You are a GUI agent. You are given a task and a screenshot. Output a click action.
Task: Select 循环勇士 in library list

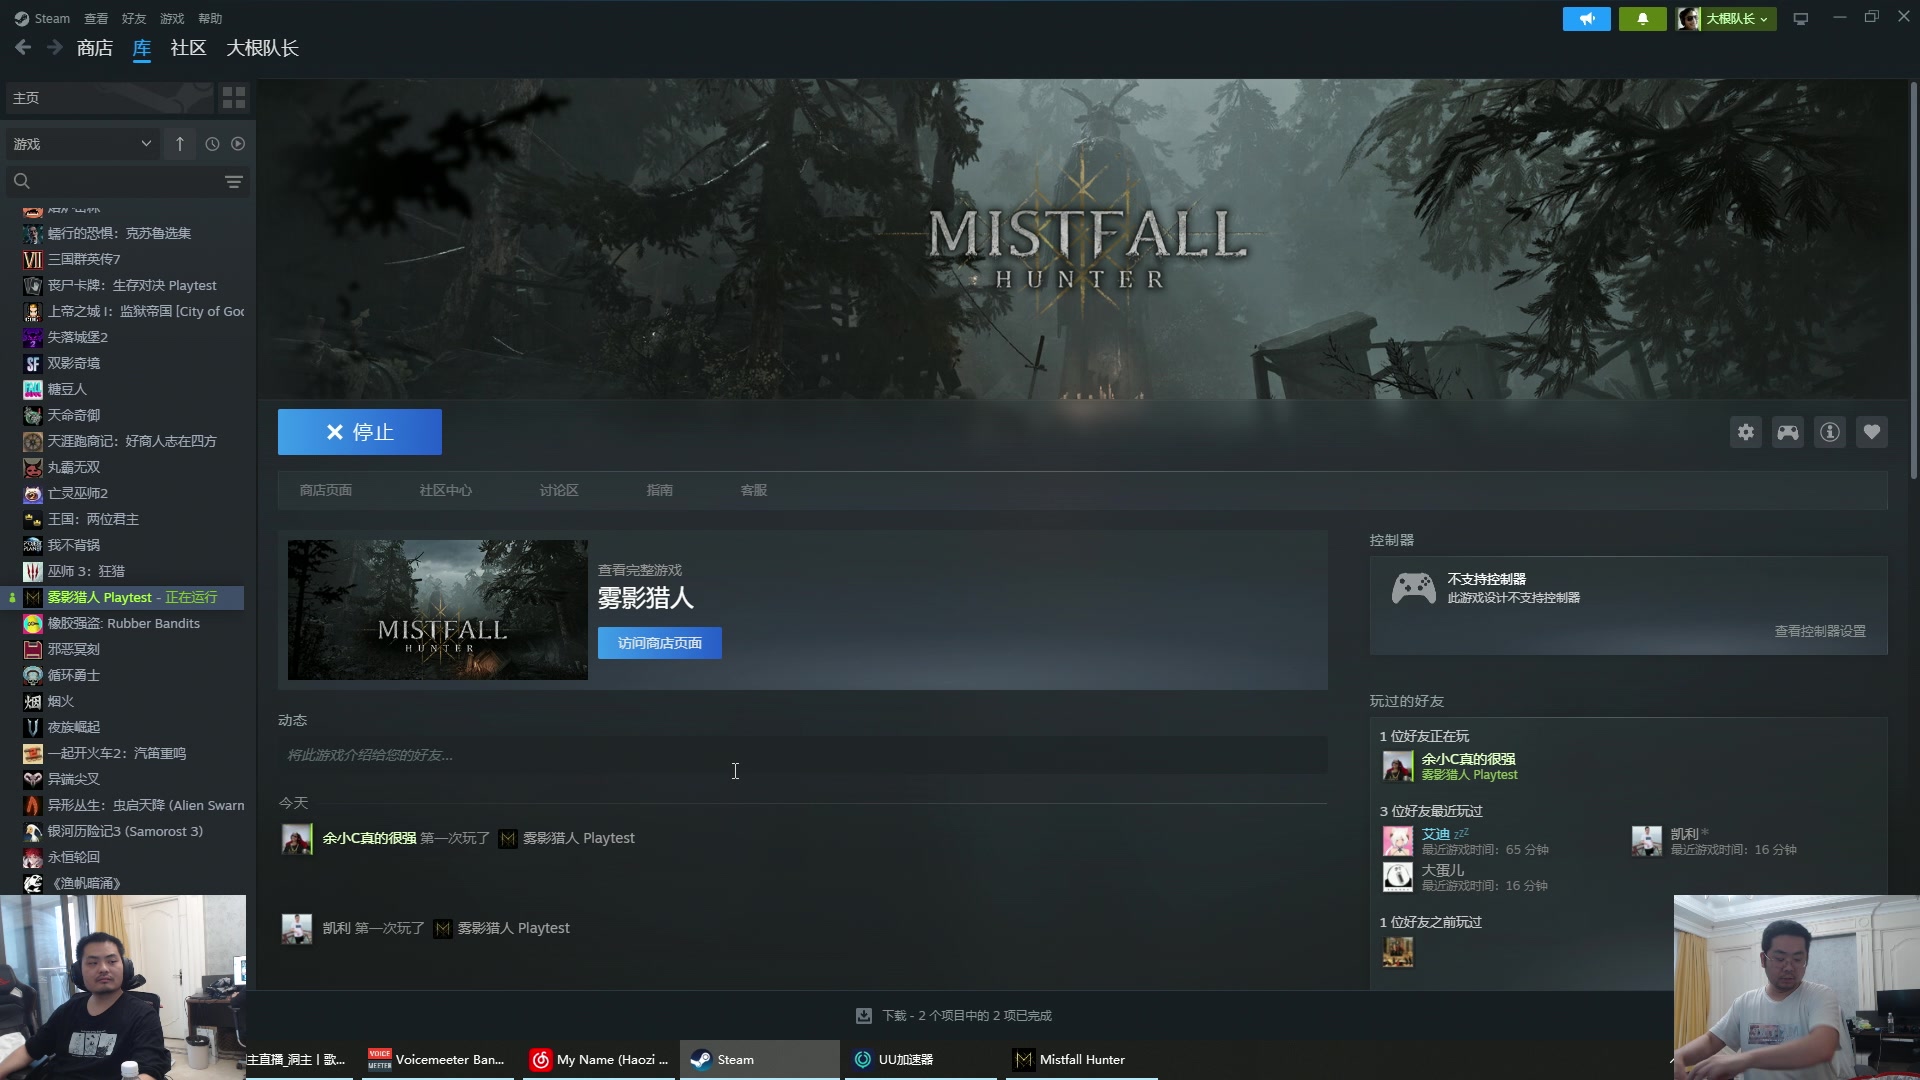(x=124, y=675)
